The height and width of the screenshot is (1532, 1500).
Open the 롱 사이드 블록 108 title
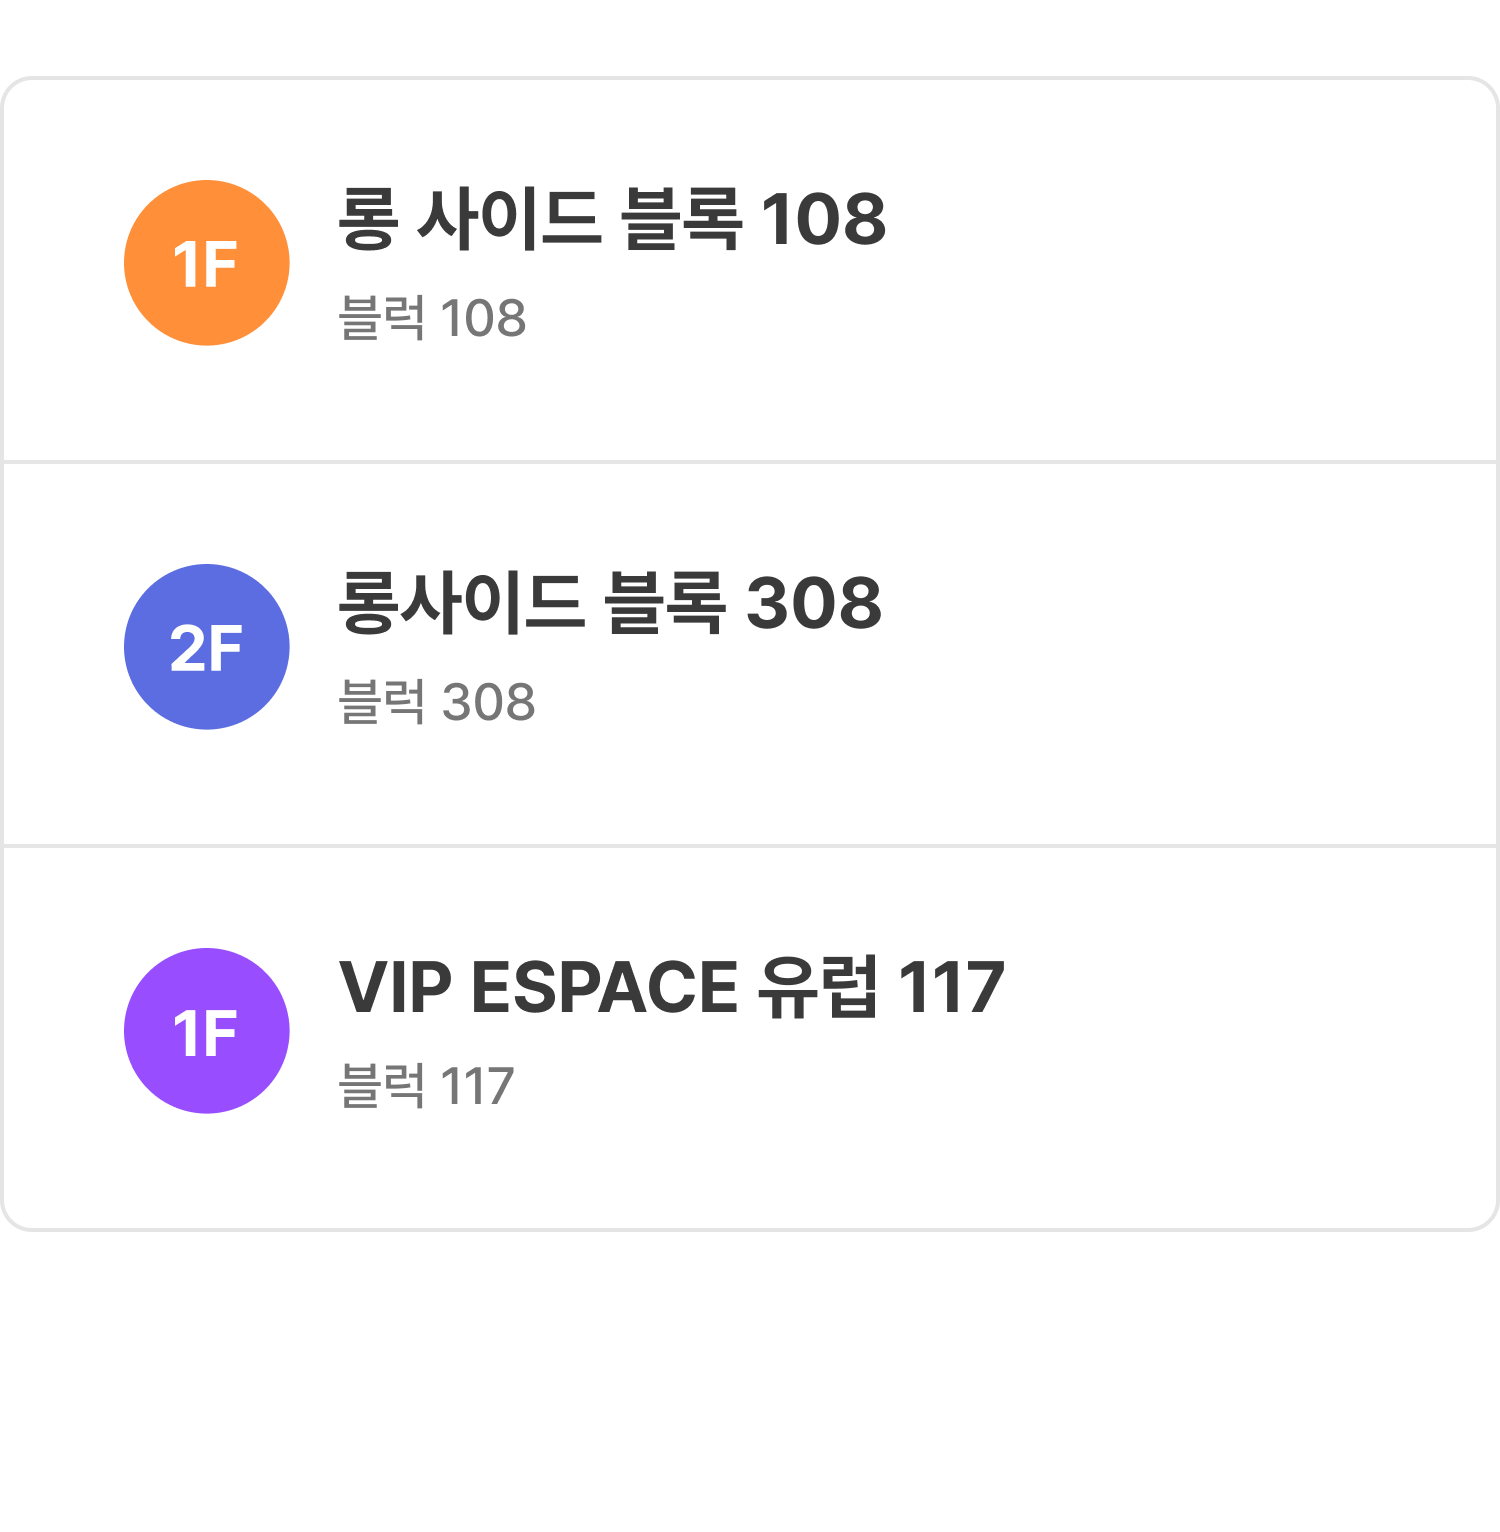click(611, 219)
